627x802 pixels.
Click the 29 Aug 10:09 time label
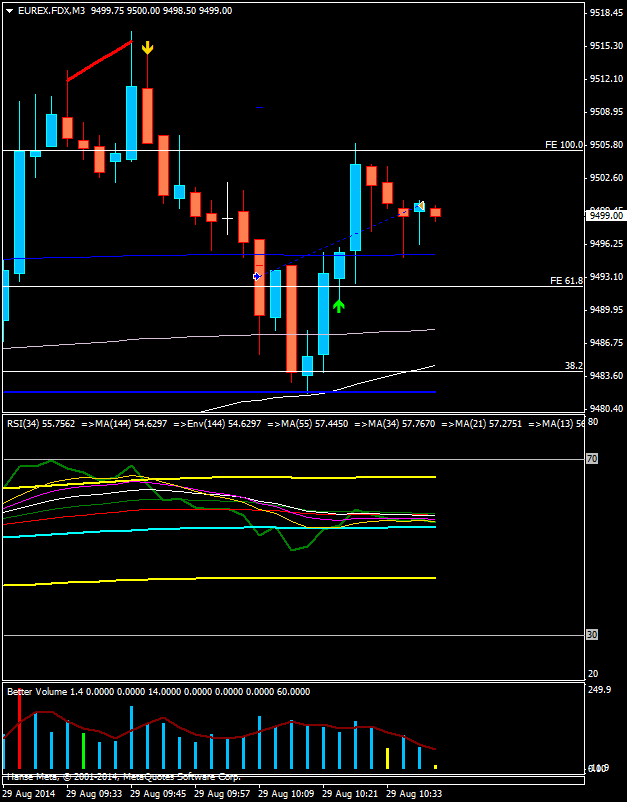pyautogui.click(x=286, y=793)
